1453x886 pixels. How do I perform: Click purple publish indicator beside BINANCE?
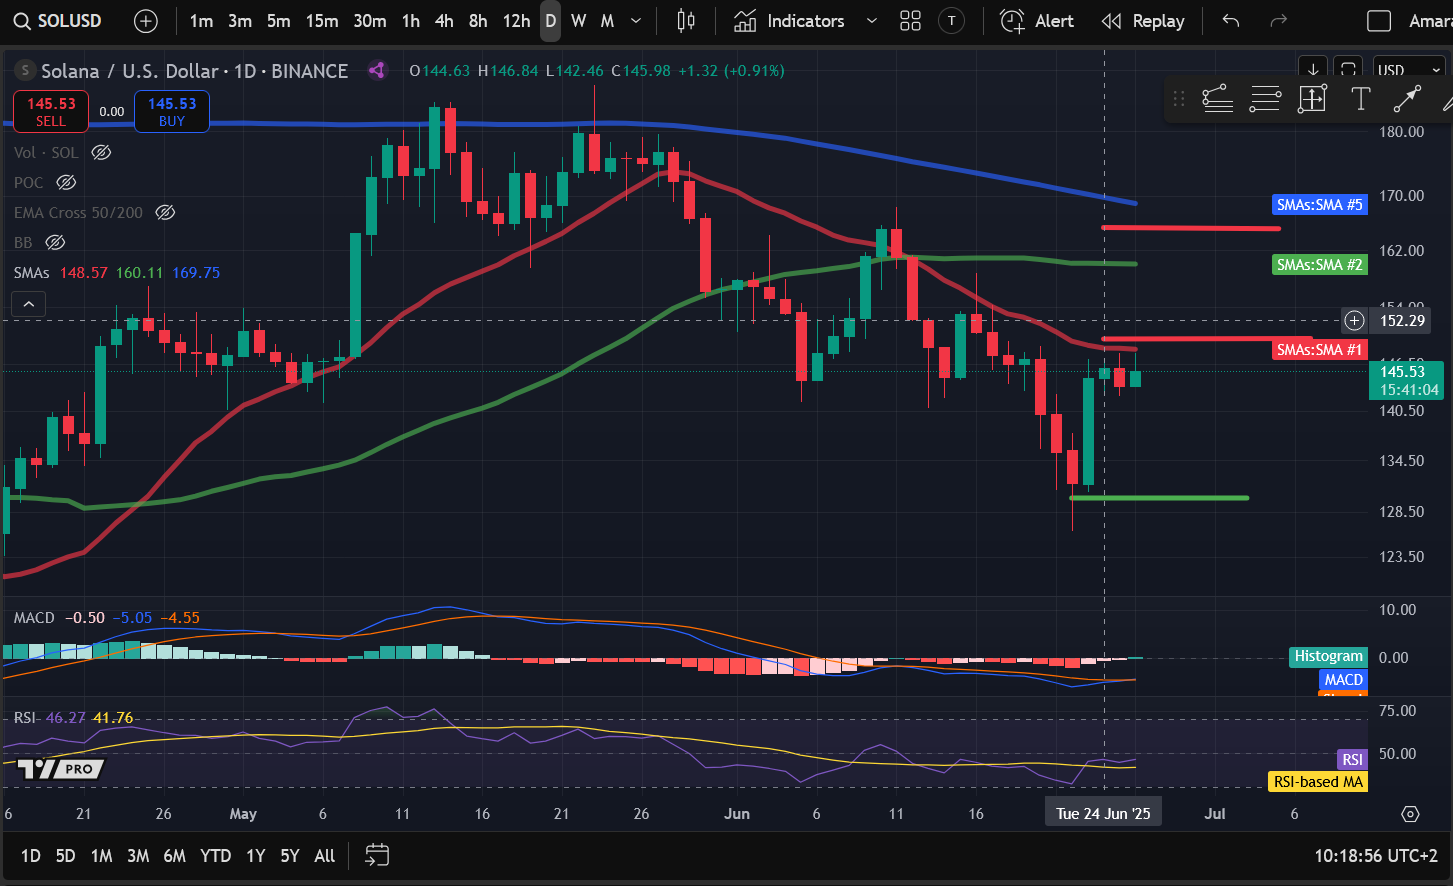click(x=377, y=70)
